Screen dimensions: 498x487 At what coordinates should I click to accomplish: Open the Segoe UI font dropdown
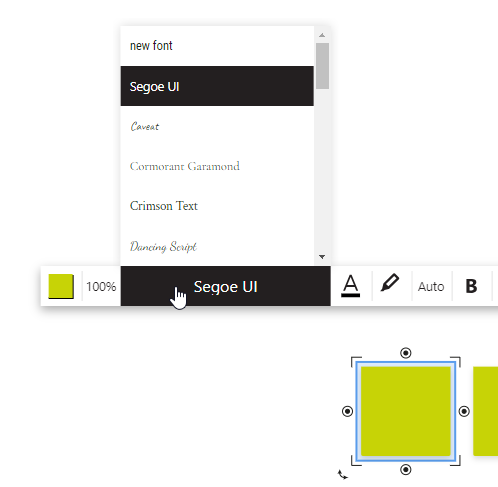(226, 286)
